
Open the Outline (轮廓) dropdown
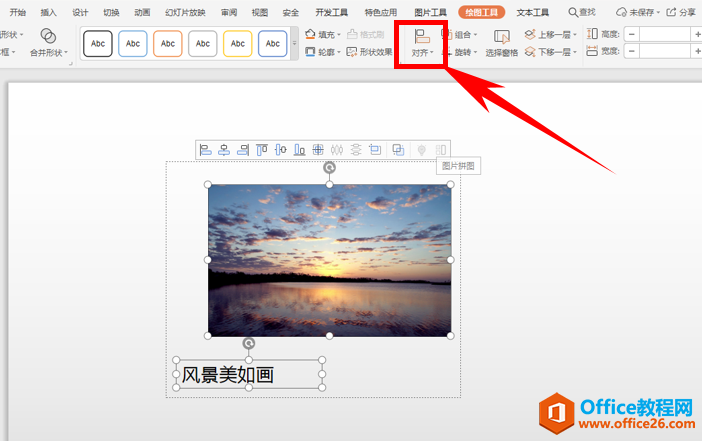325,52
